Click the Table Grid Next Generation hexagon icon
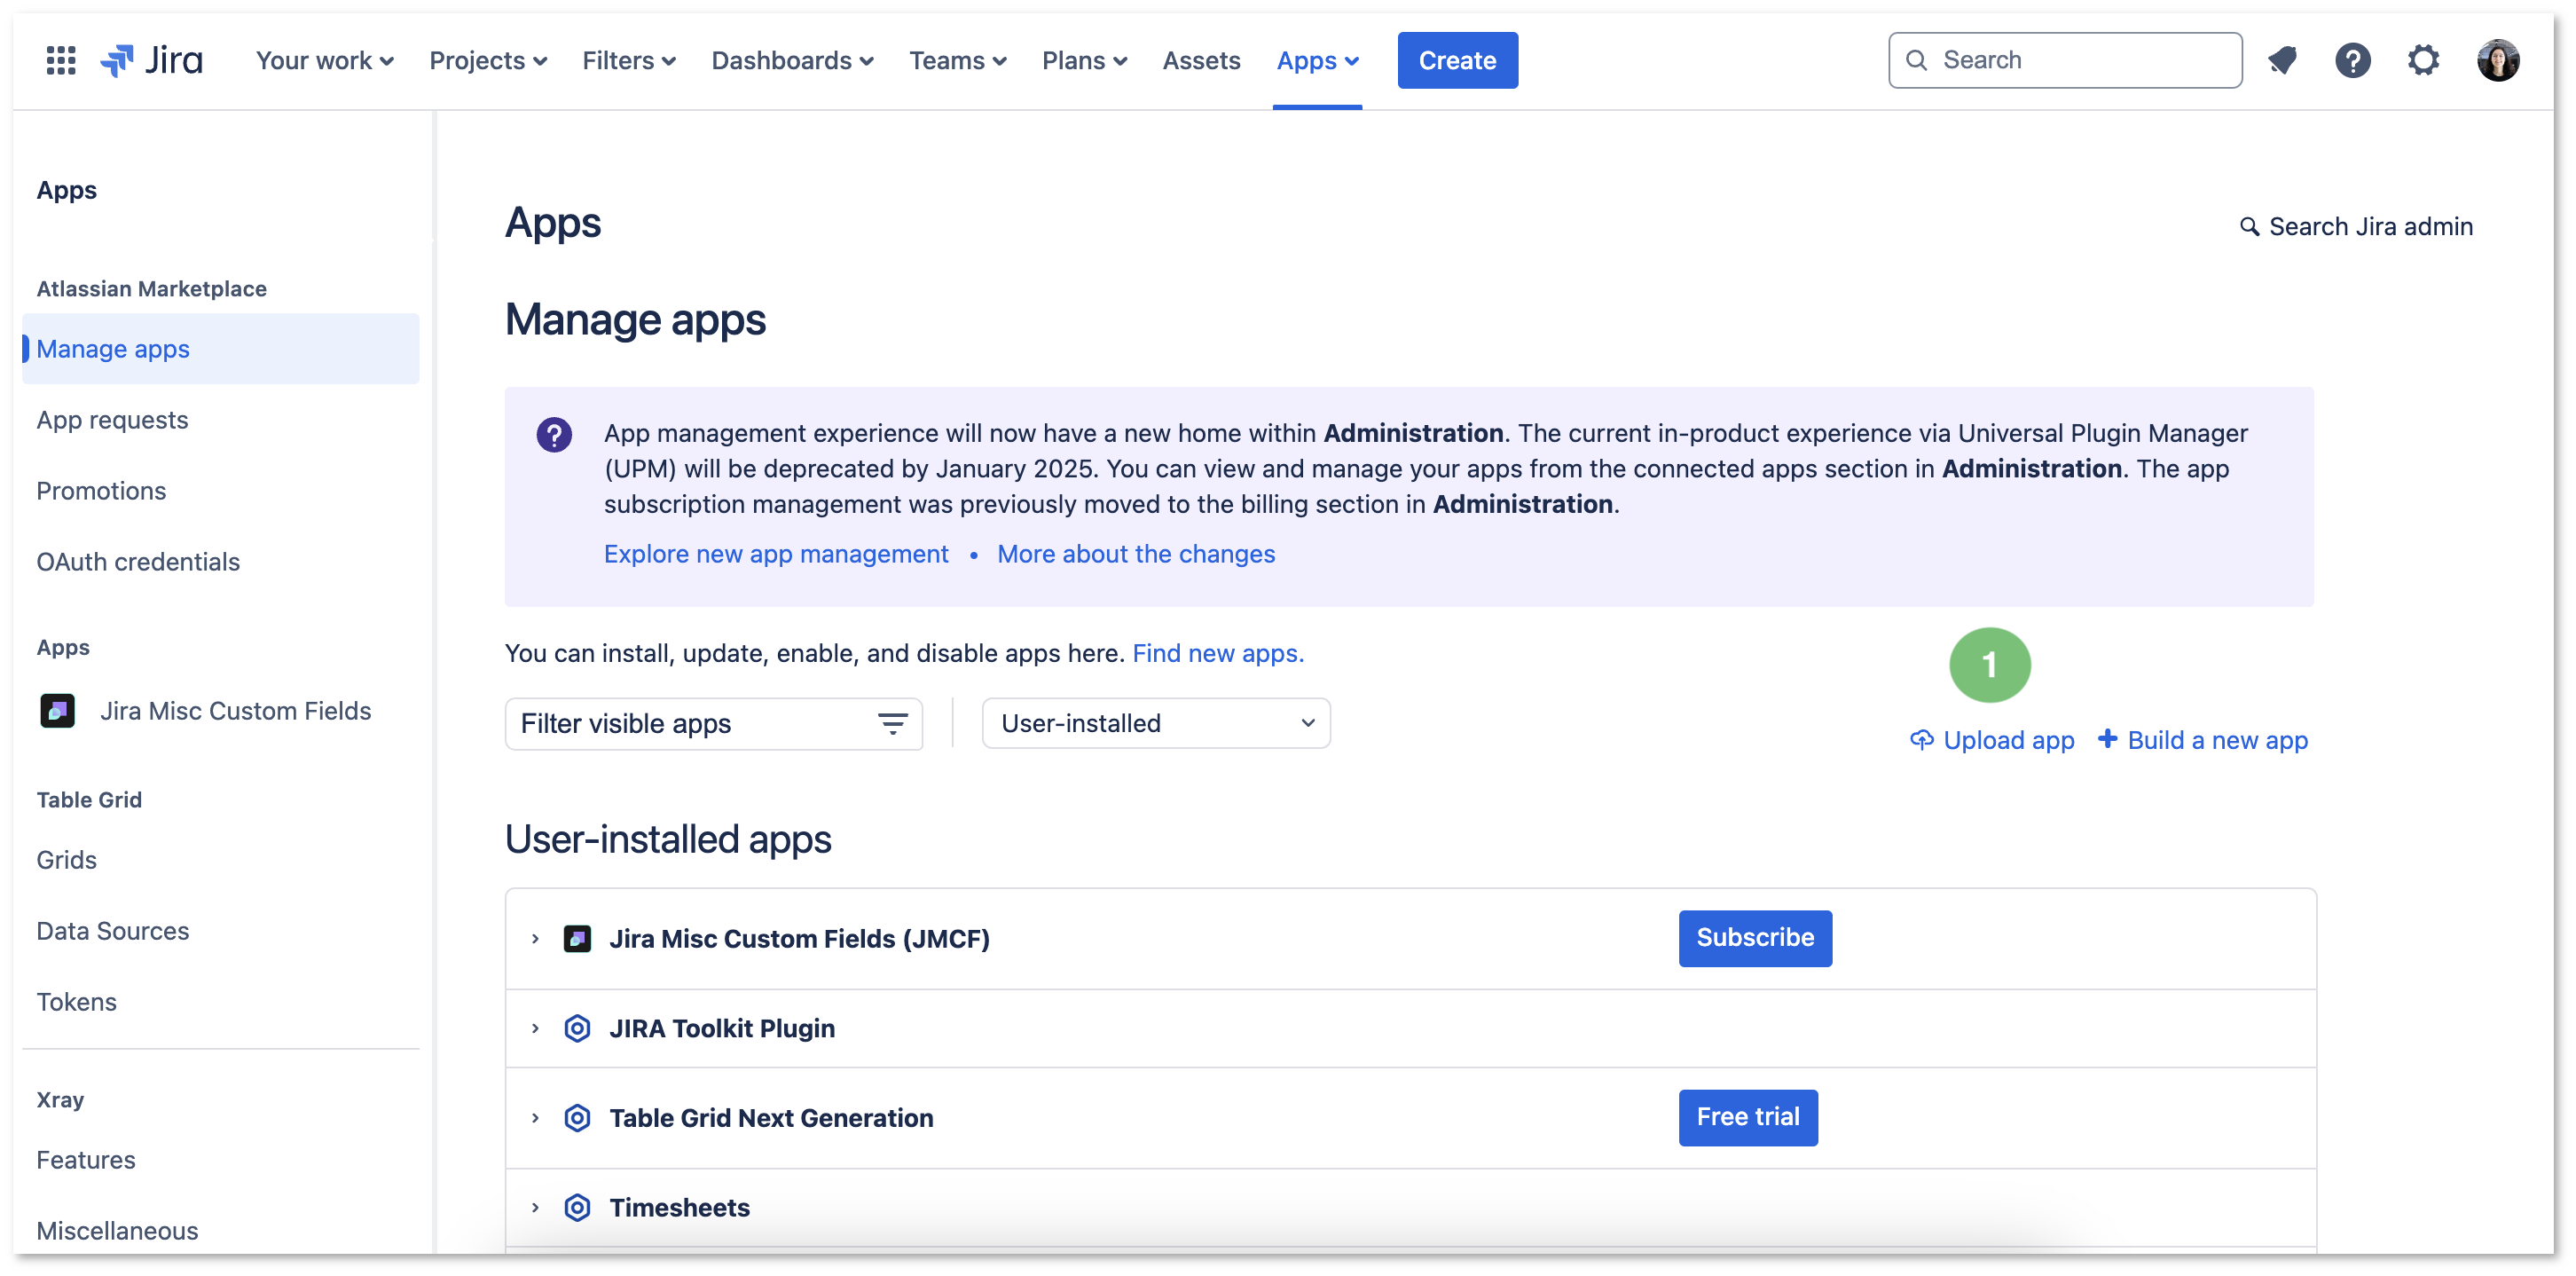 (x=577, y=1118)
